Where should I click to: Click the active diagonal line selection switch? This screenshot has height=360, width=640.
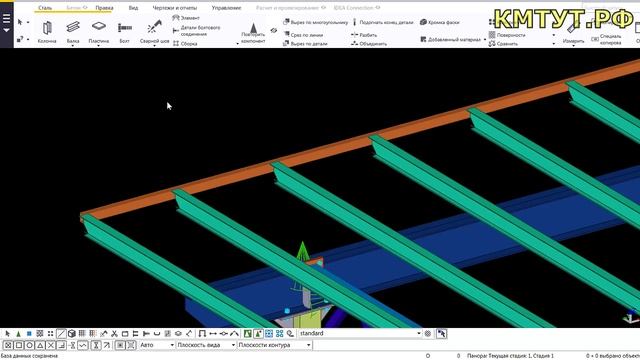click(61, 334)
